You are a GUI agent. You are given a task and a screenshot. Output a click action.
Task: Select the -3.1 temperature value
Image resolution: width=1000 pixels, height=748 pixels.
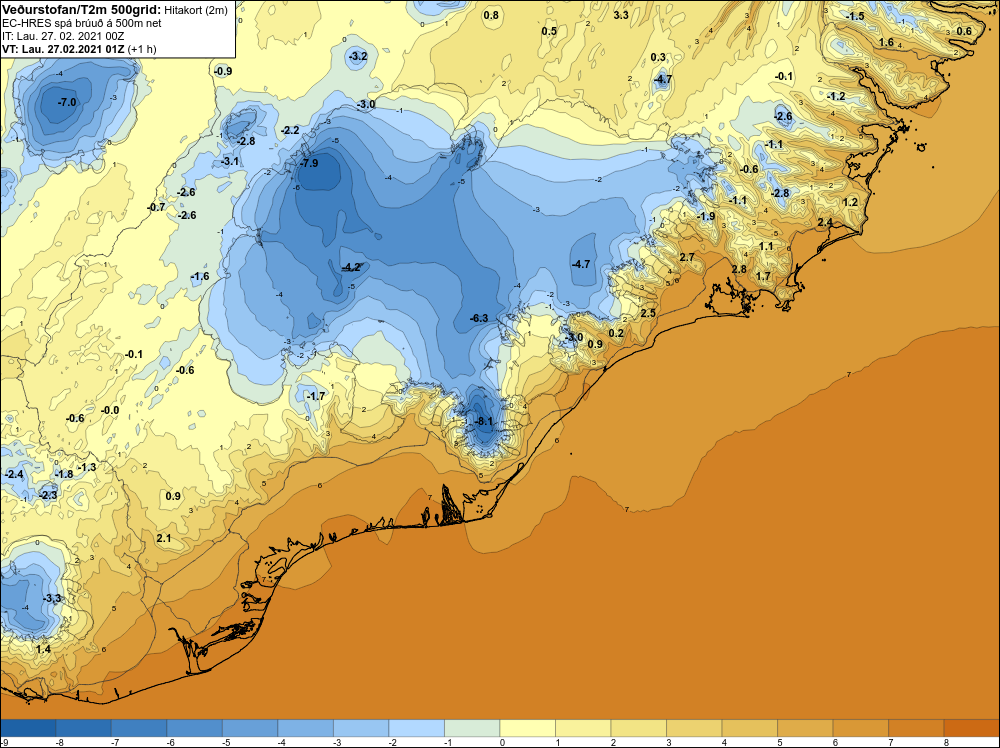pos(230,162)
